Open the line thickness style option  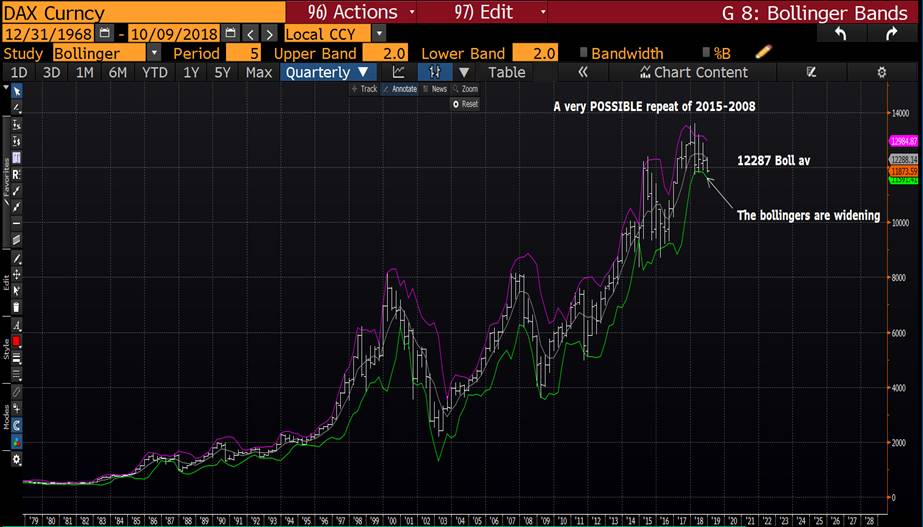click(x=16, y=358)
